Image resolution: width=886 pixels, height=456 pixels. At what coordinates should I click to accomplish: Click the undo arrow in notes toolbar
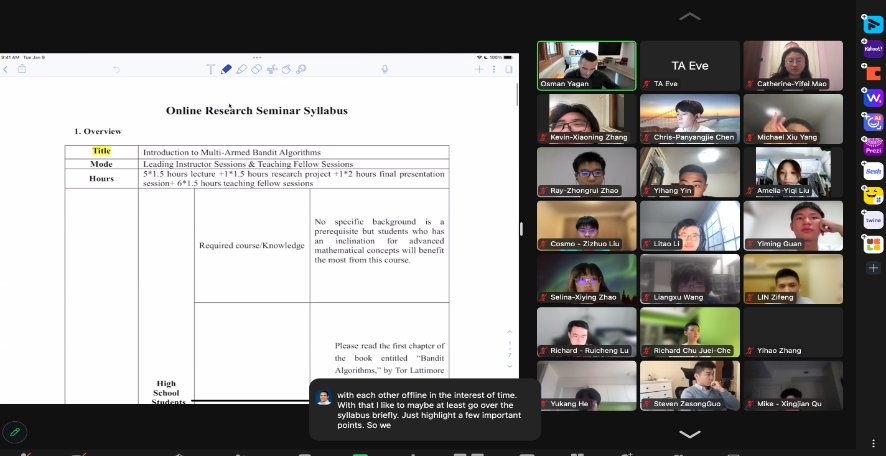[x=116, y=69]
